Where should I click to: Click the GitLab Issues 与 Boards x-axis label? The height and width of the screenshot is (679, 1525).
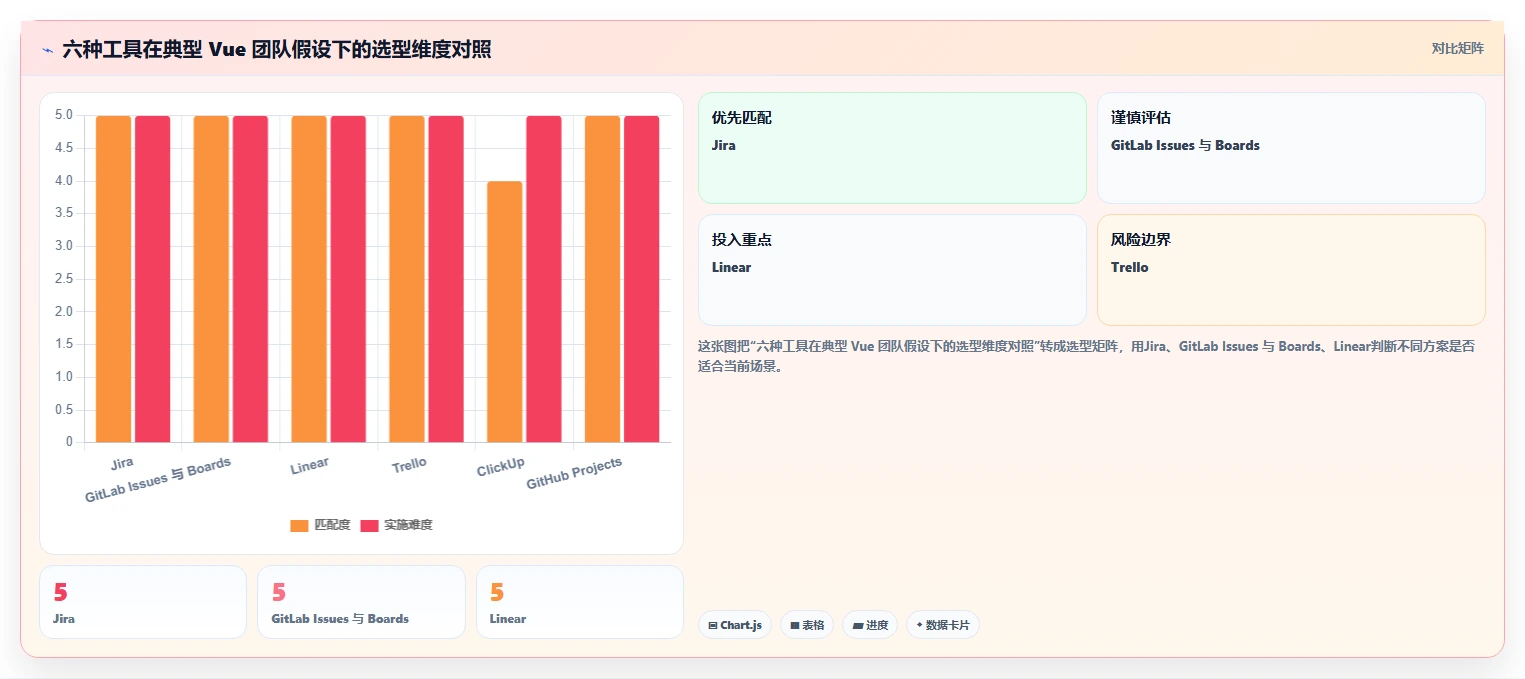click(158, 480)
